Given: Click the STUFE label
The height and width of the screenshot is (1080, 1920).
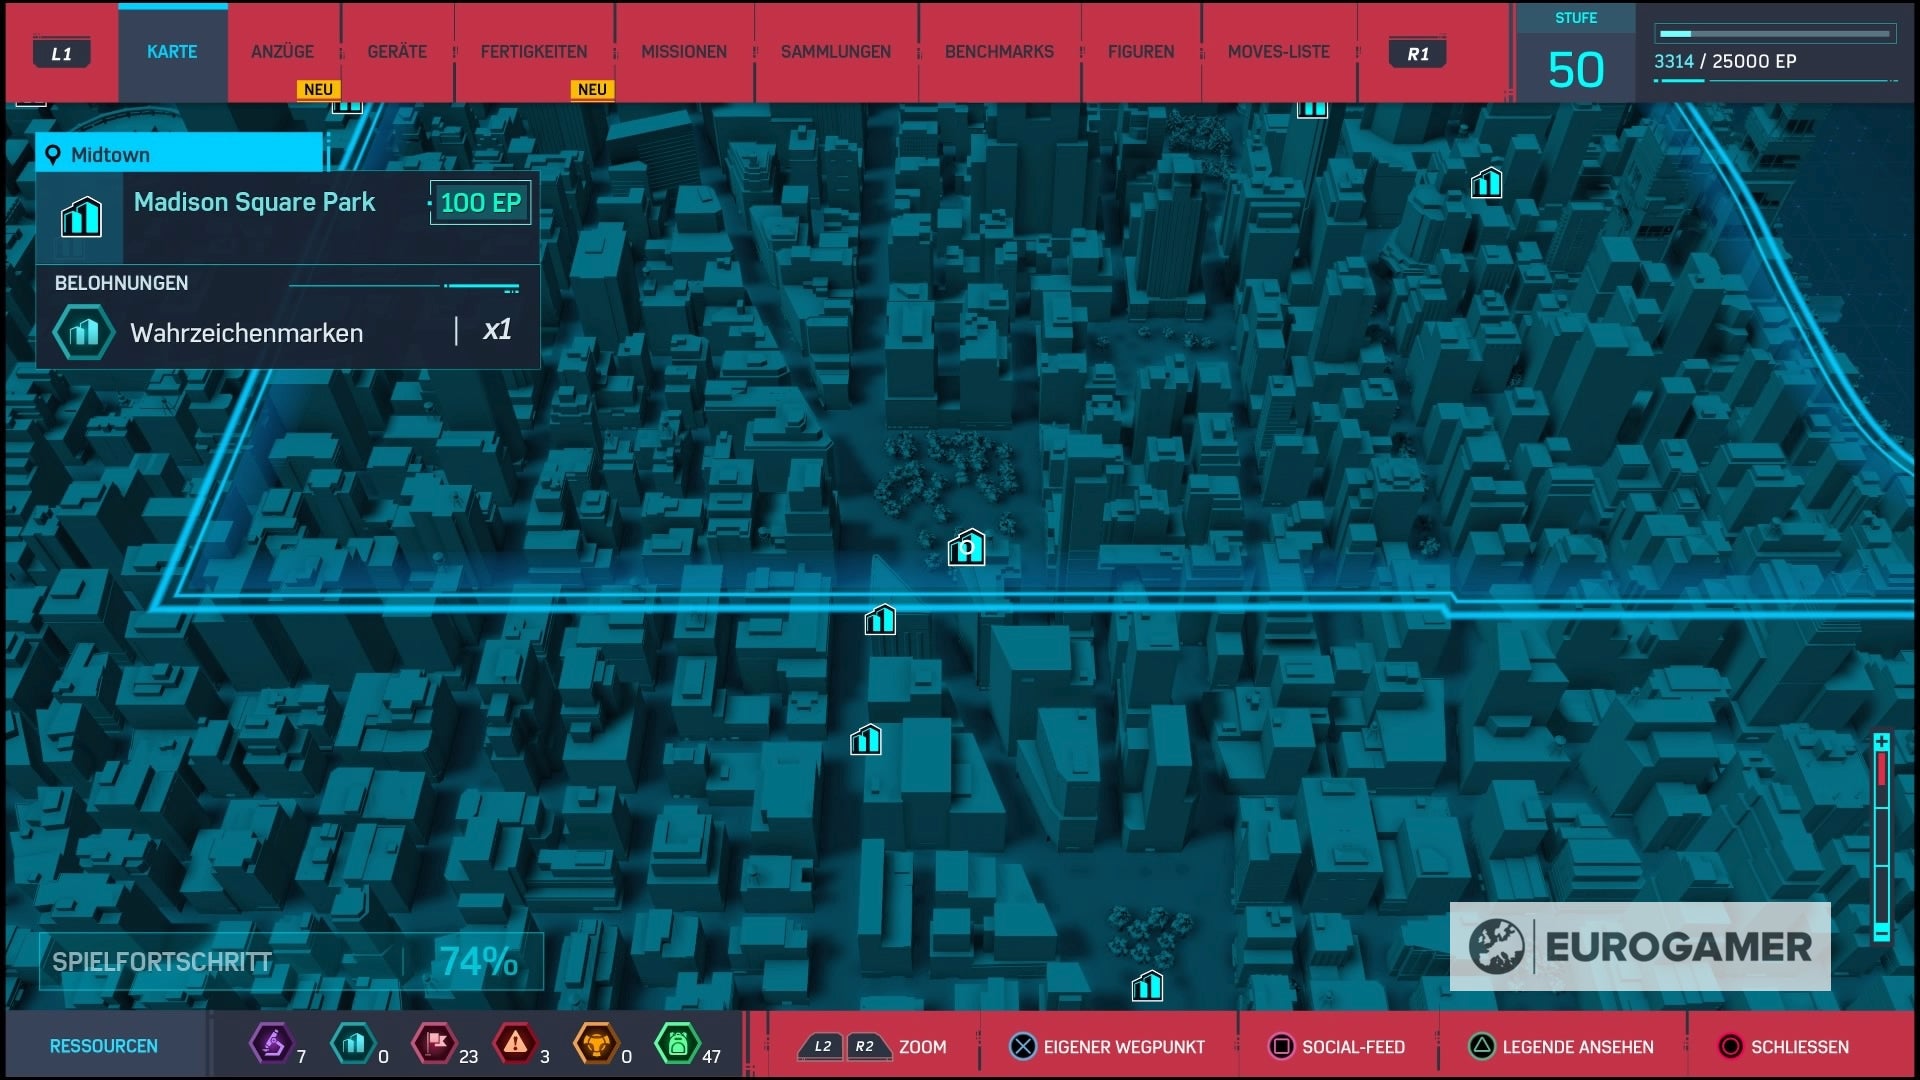Looking at the screenshot, I should click(x=1576, y=18).
